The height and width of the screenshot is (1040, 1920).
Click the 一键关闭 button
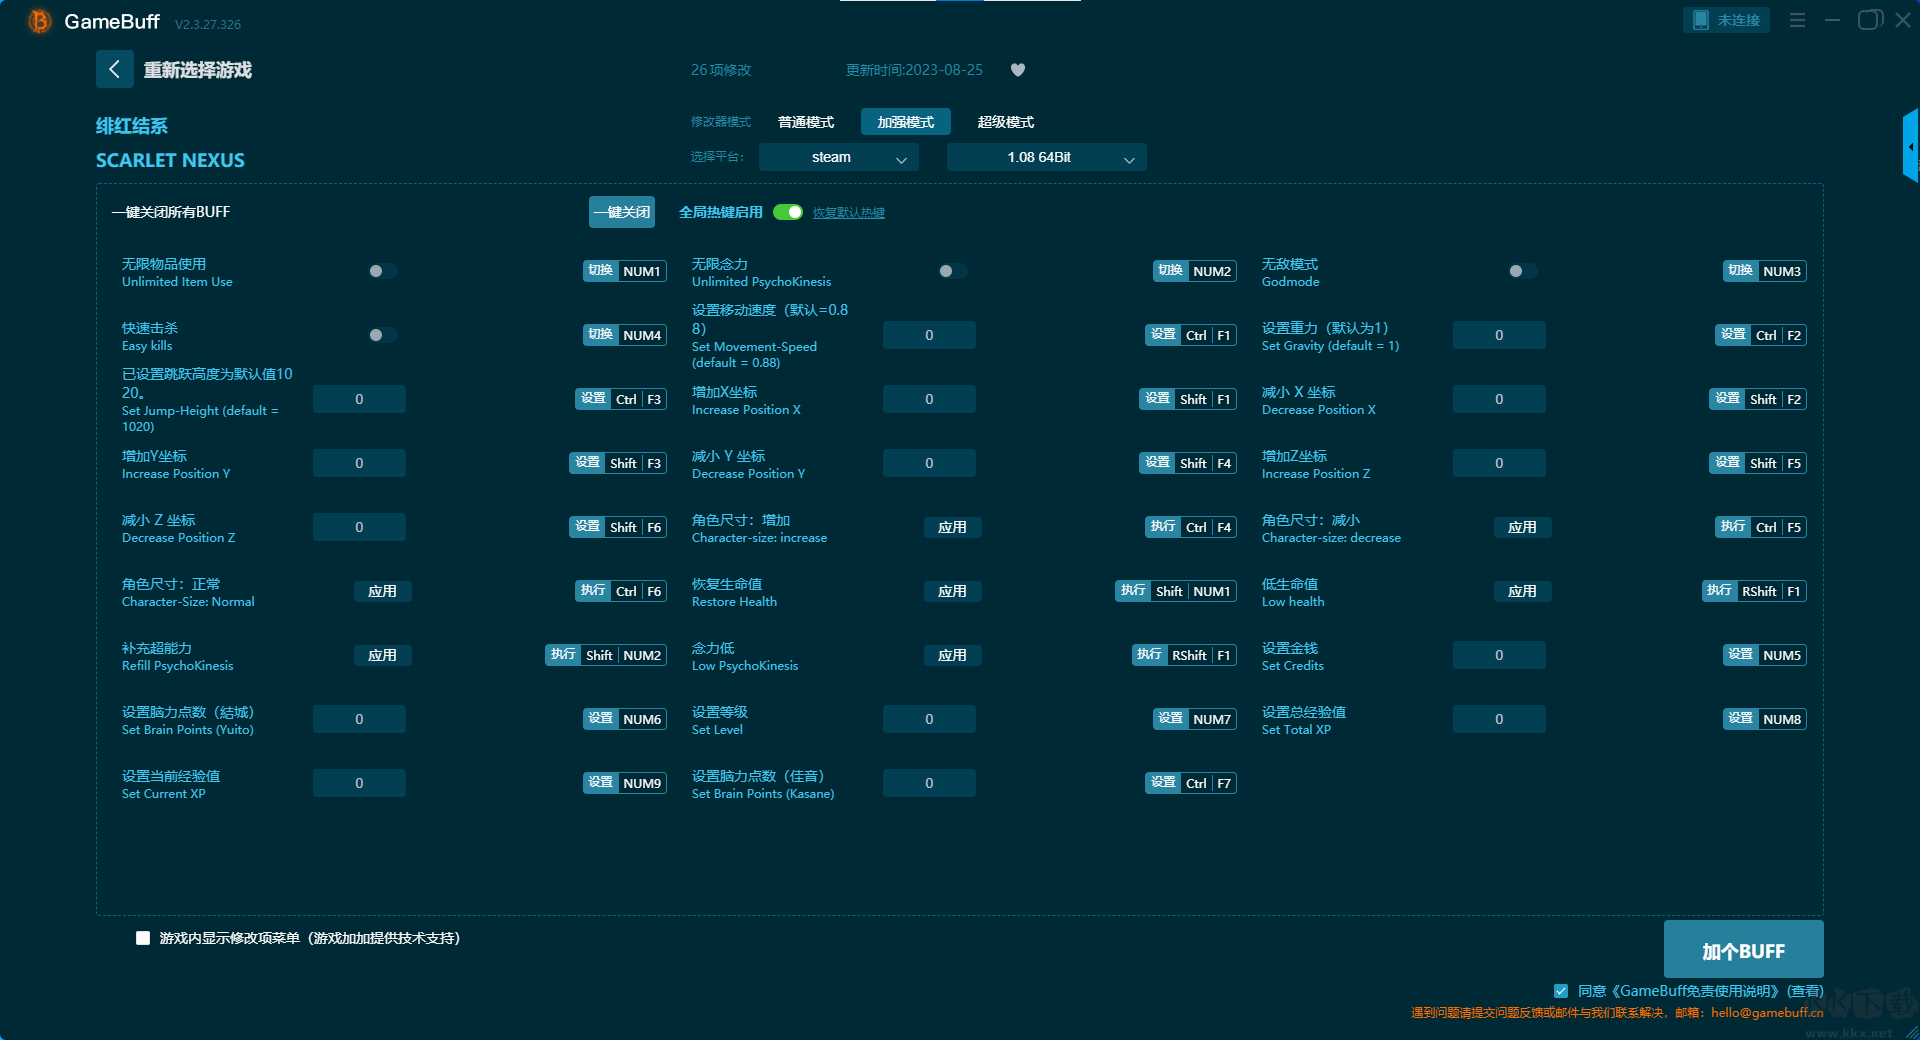tap(621, 212)
